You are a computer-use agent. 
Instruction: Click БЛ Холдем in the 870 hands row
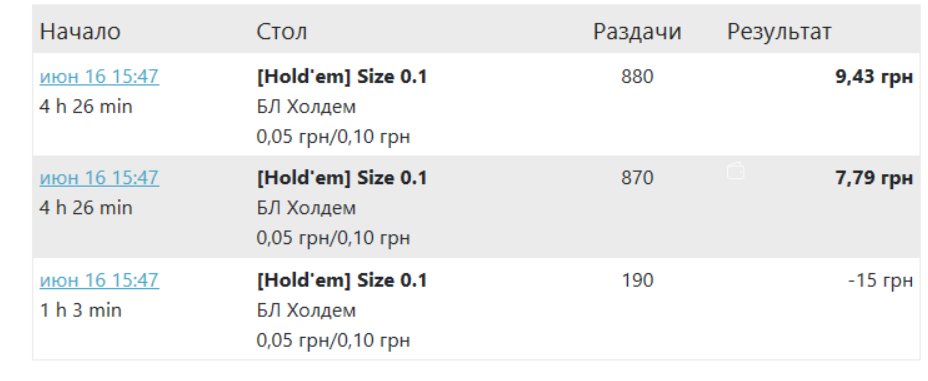(x=306, y=208)
